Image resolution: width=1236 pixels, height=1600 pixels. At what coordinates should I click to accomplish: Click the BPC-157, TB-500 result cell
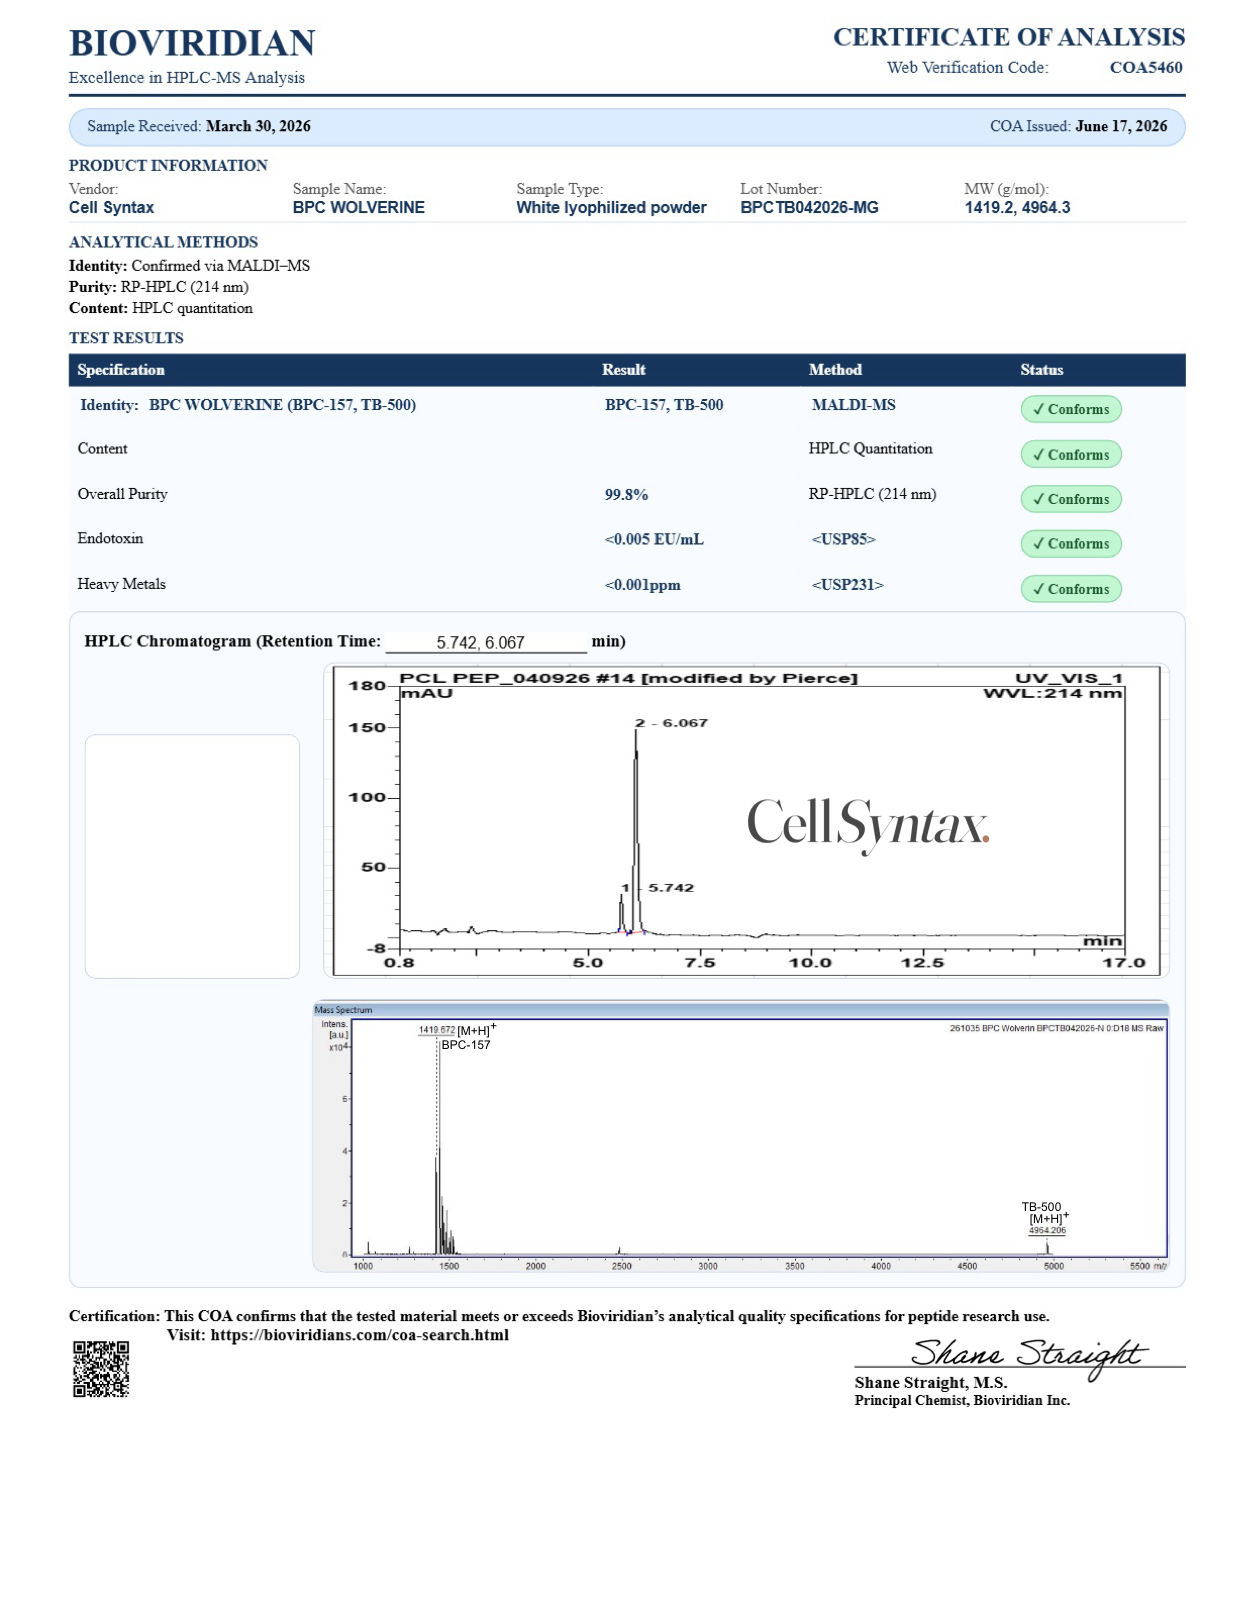pyautogui.click(x=664, y=405)
